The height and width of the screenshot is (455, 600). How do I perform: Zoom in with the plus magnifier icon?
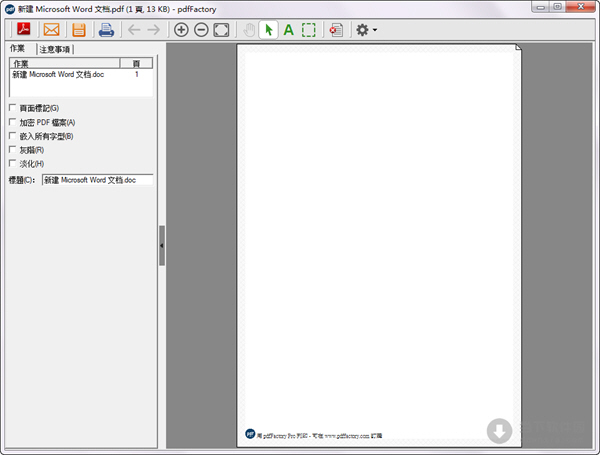(181, 30)
